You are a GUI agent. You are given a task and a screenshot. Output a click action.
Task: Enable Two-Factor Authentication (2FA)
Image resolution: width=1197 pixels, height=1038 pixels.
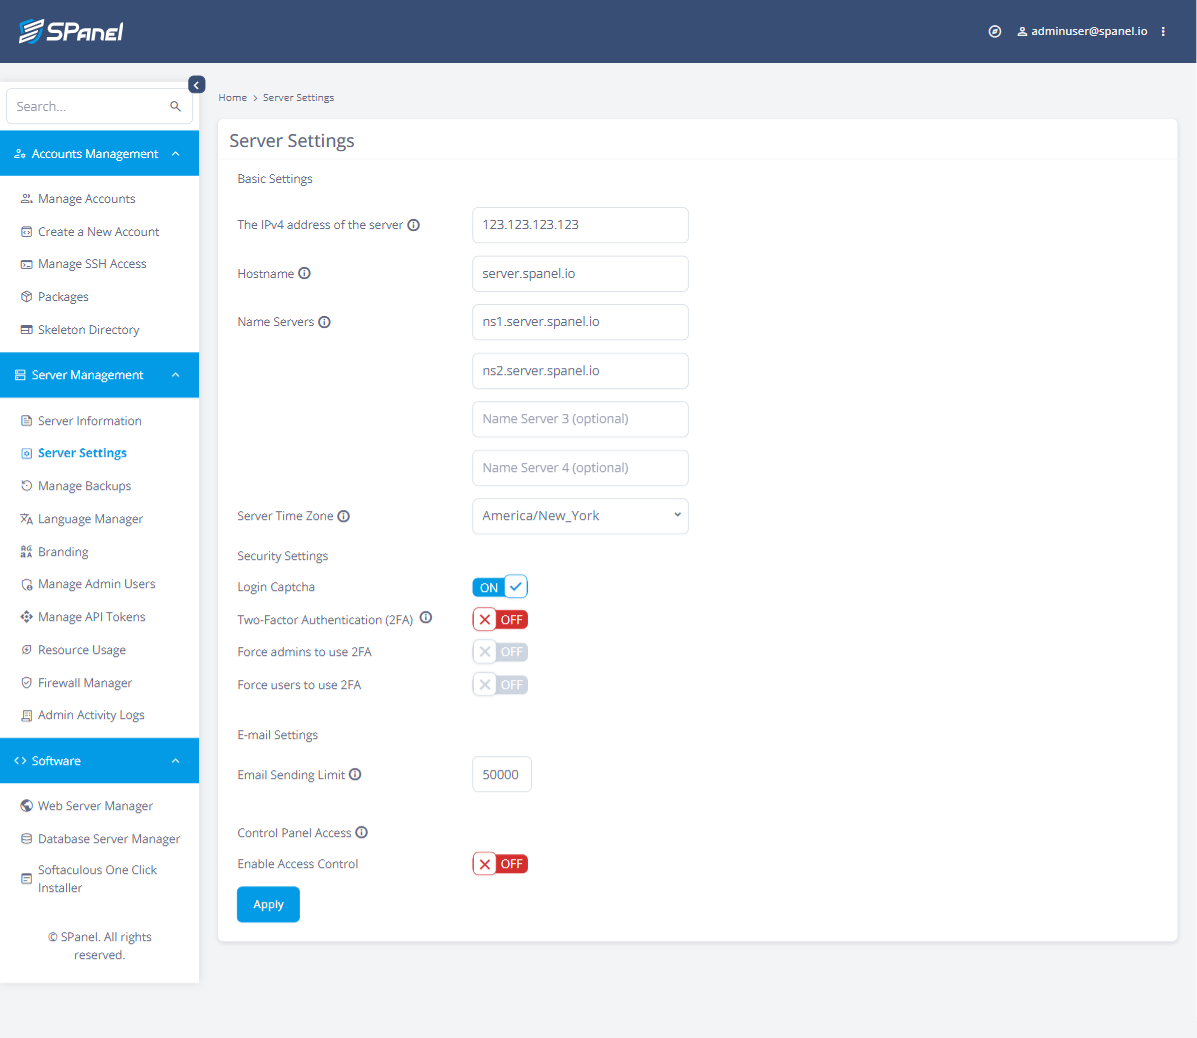499,619
